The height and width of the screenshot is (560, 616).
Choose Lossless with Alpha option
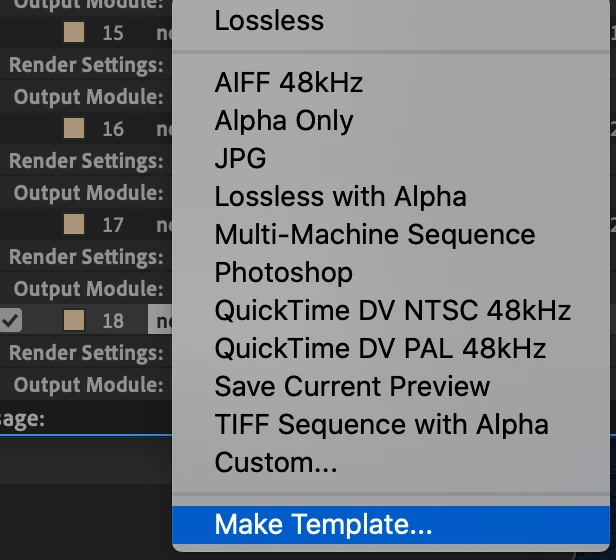(x=340, y=197)
